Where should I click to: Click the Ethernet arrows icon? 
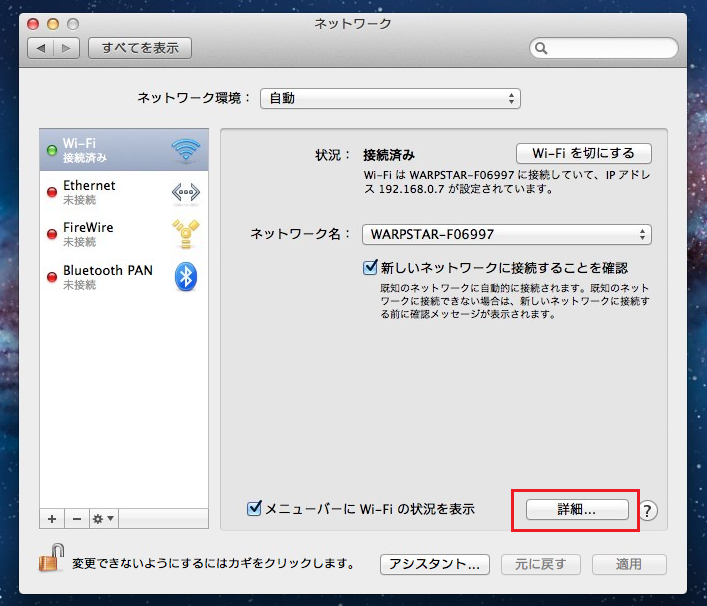(185, 192)
